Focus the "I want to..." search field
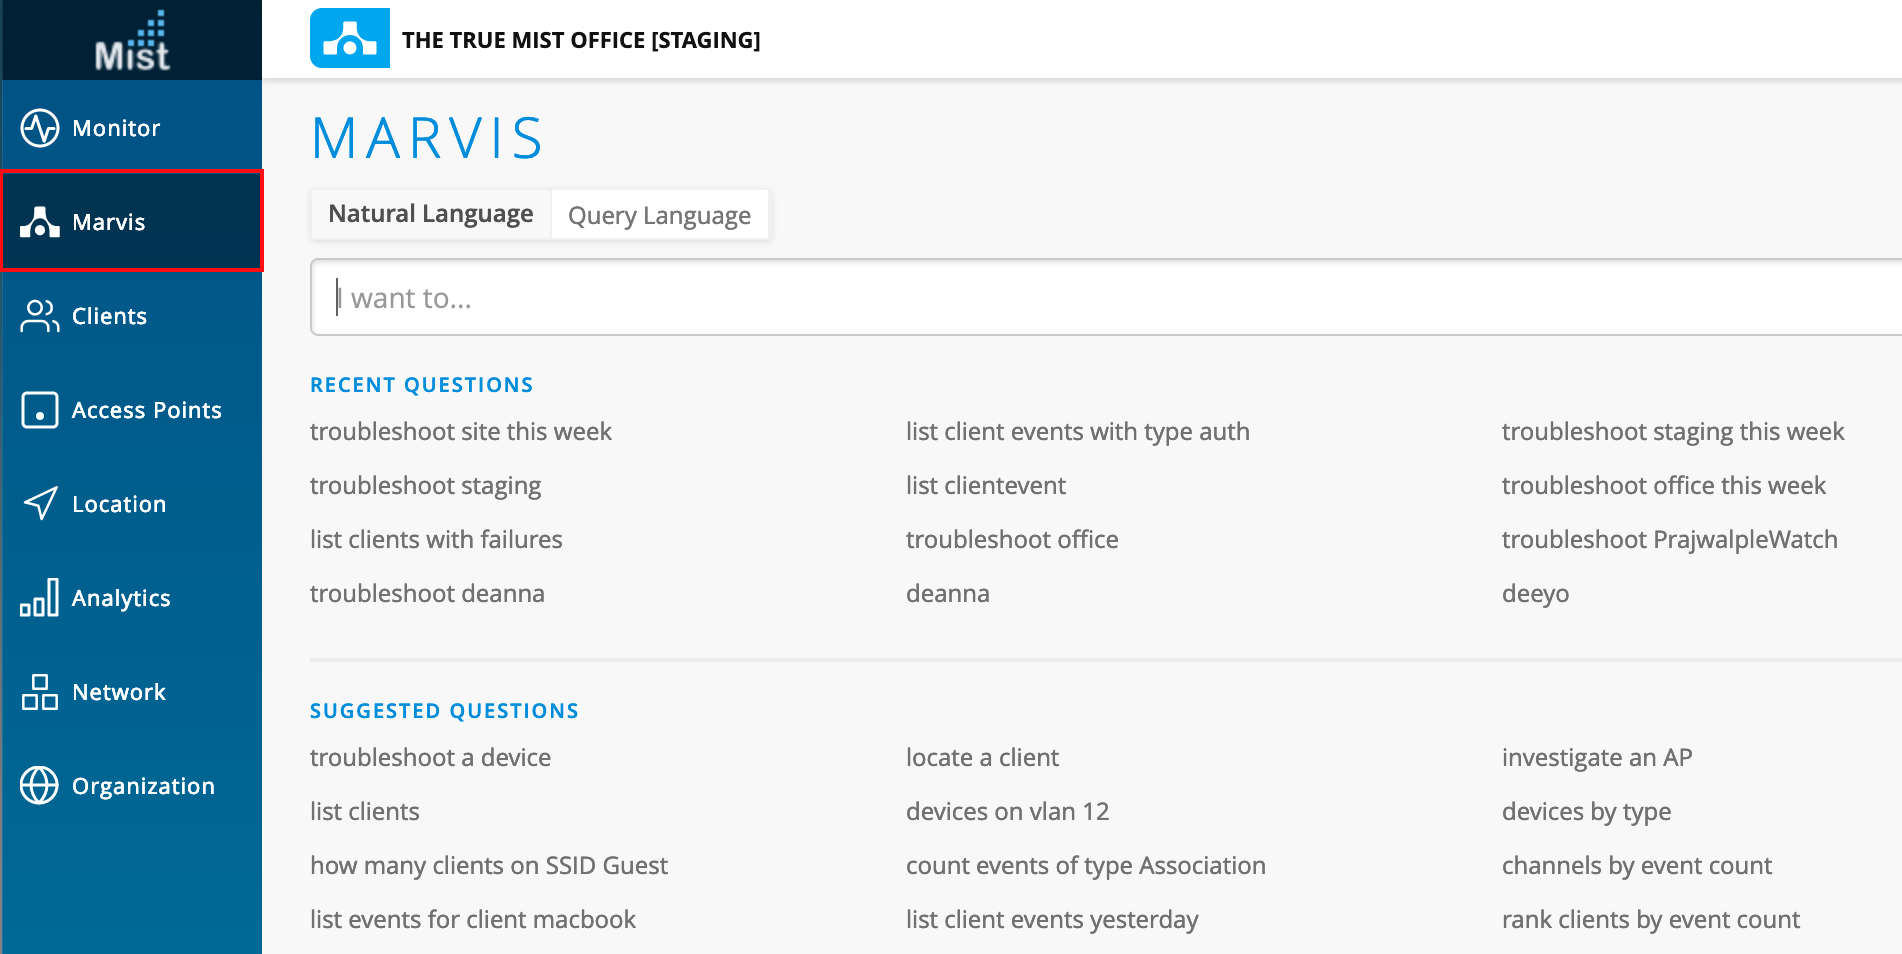This screenshot has width=1902, height=954. pos(1100,298)
